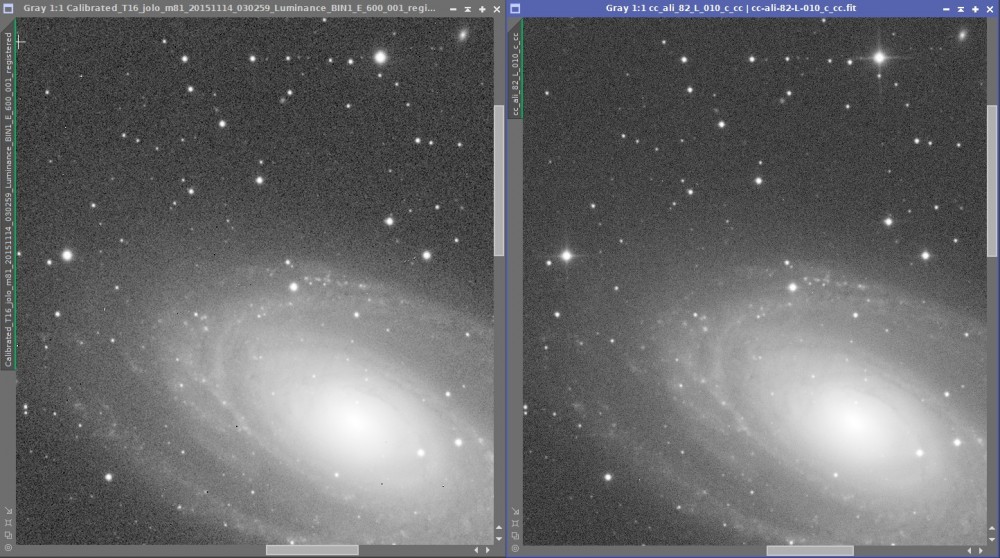Iconize the Calibrated_T16 image window
This screenshot has width=1000, height=558.
pyautogui.click(x=453, y=9)
